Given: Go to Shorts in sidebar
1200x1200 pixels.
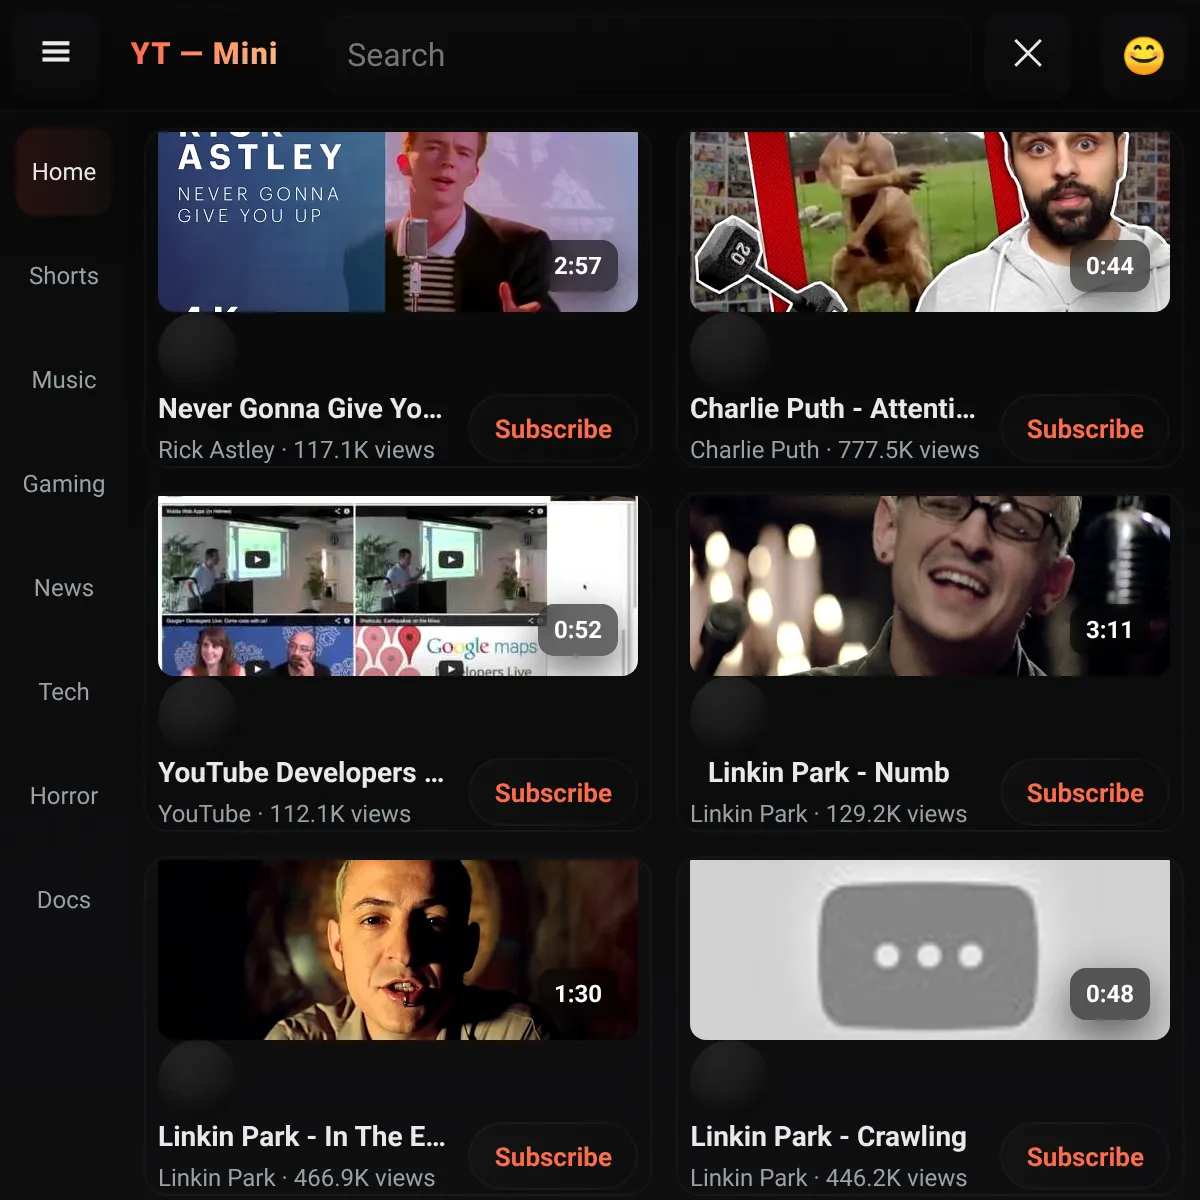Looking at the screenshot, I should [x=64, y=276].
